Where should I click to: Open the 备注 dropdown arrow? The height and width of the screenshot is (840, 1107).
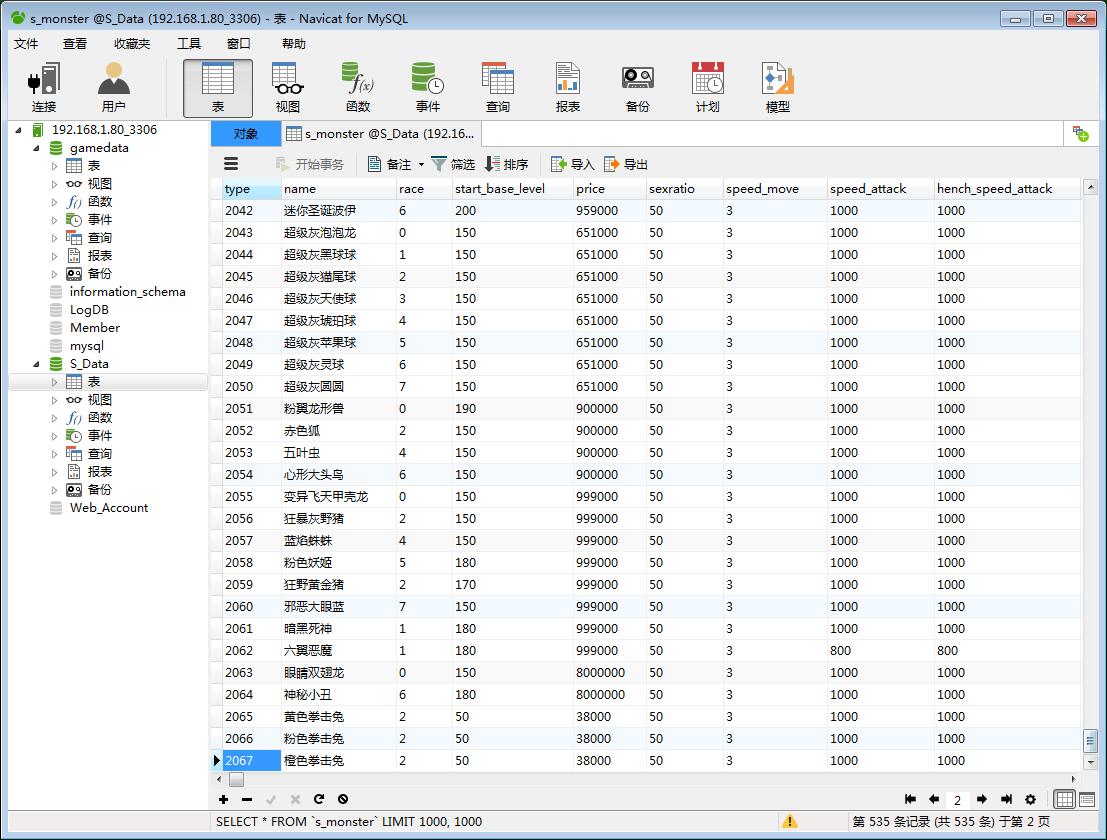(x=421, y=164)
